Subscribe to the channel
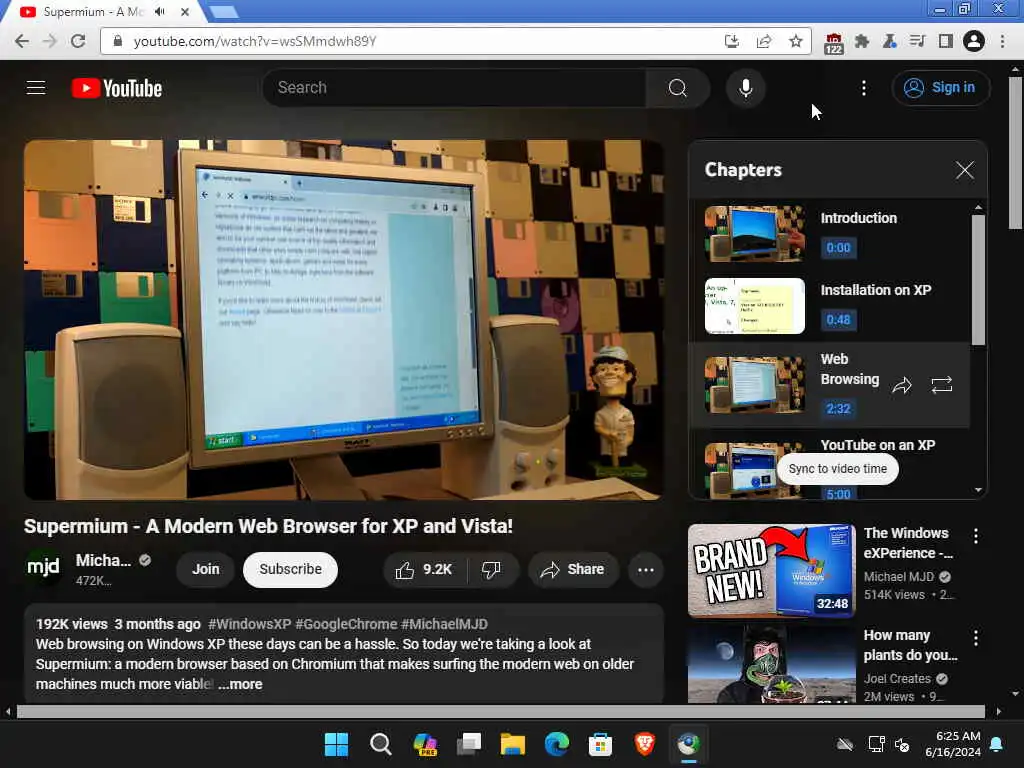Screen dimensions: 1024x768 290,569
